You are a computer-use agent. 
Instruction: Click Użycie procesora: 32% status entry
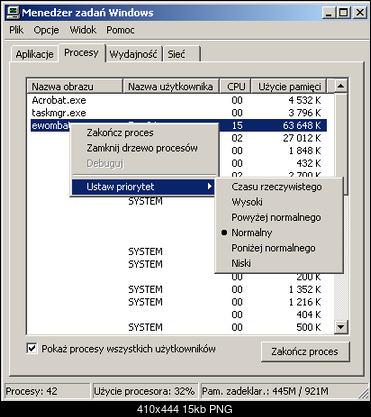coord(145,391)
